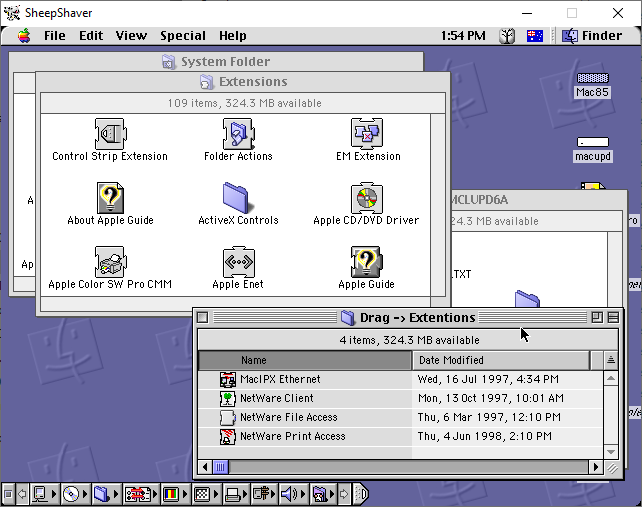
Task: Open the Help menu
Action: 233,36
